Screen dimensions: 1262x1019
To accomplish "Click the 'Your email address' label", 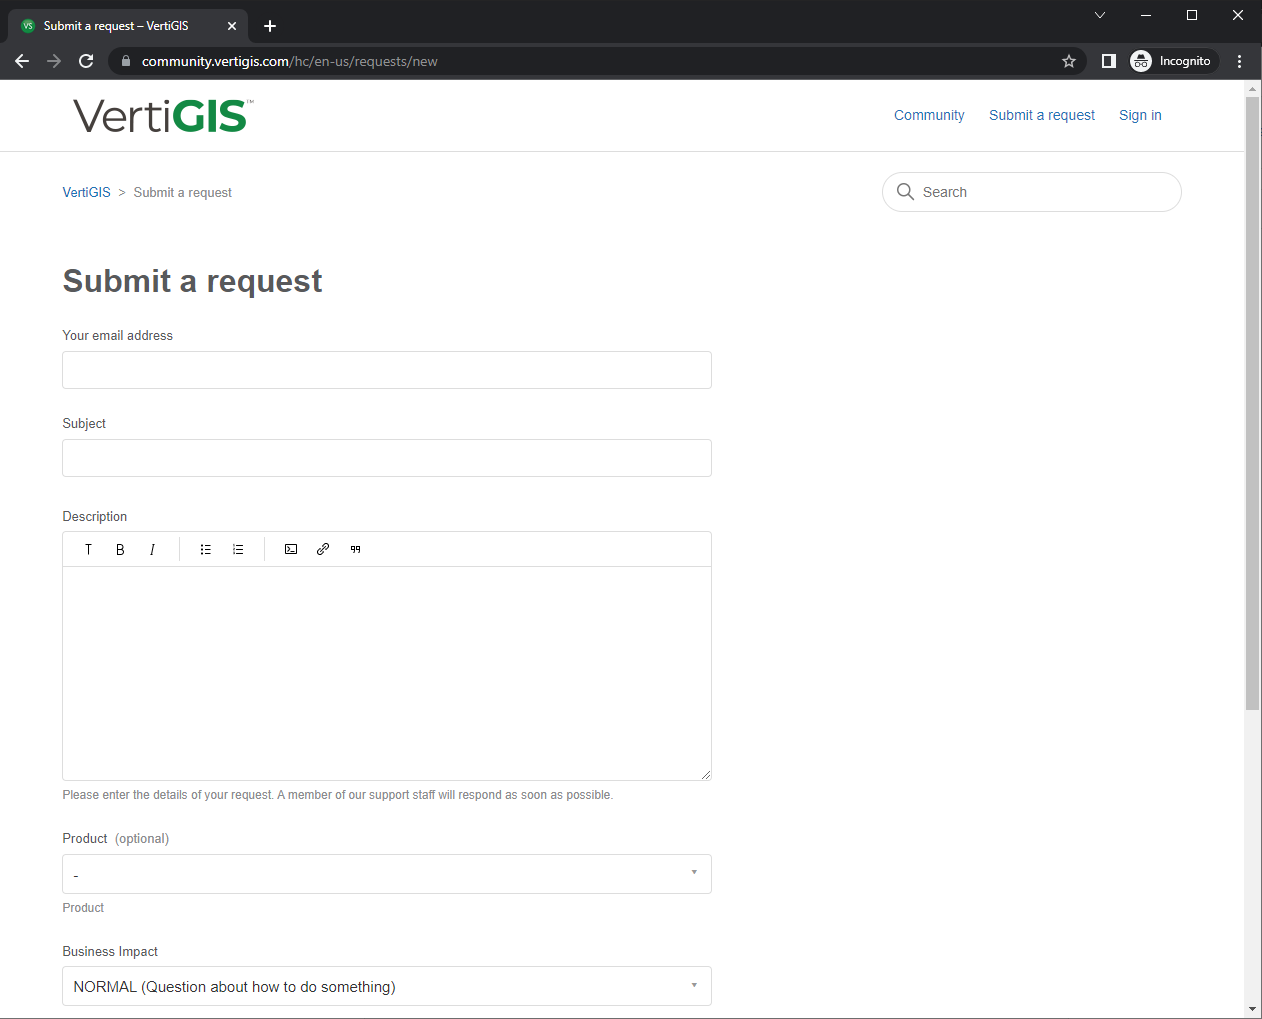I will [x=117, y=335].
